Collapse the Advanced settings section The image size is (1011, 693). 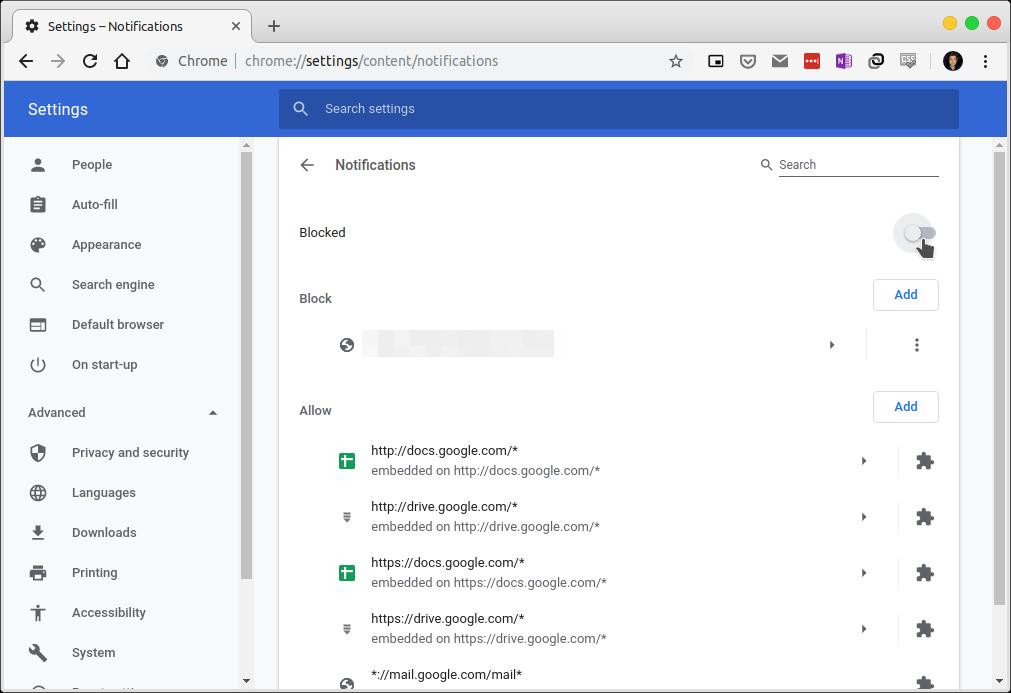pos(213,412)
